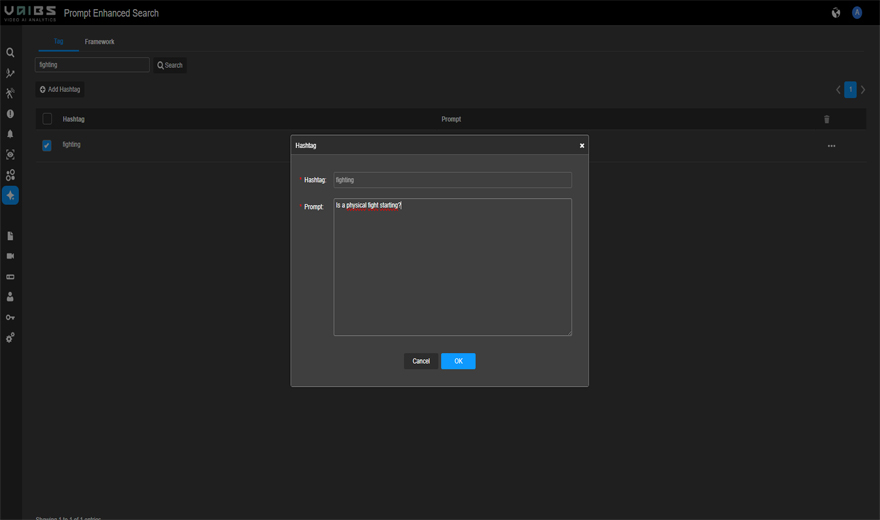Image resolution: width=880 pixels, height=520 pixels.
Task: Toggle the select-all checkbox in Hashtag header
Action: tap(47, 119)
